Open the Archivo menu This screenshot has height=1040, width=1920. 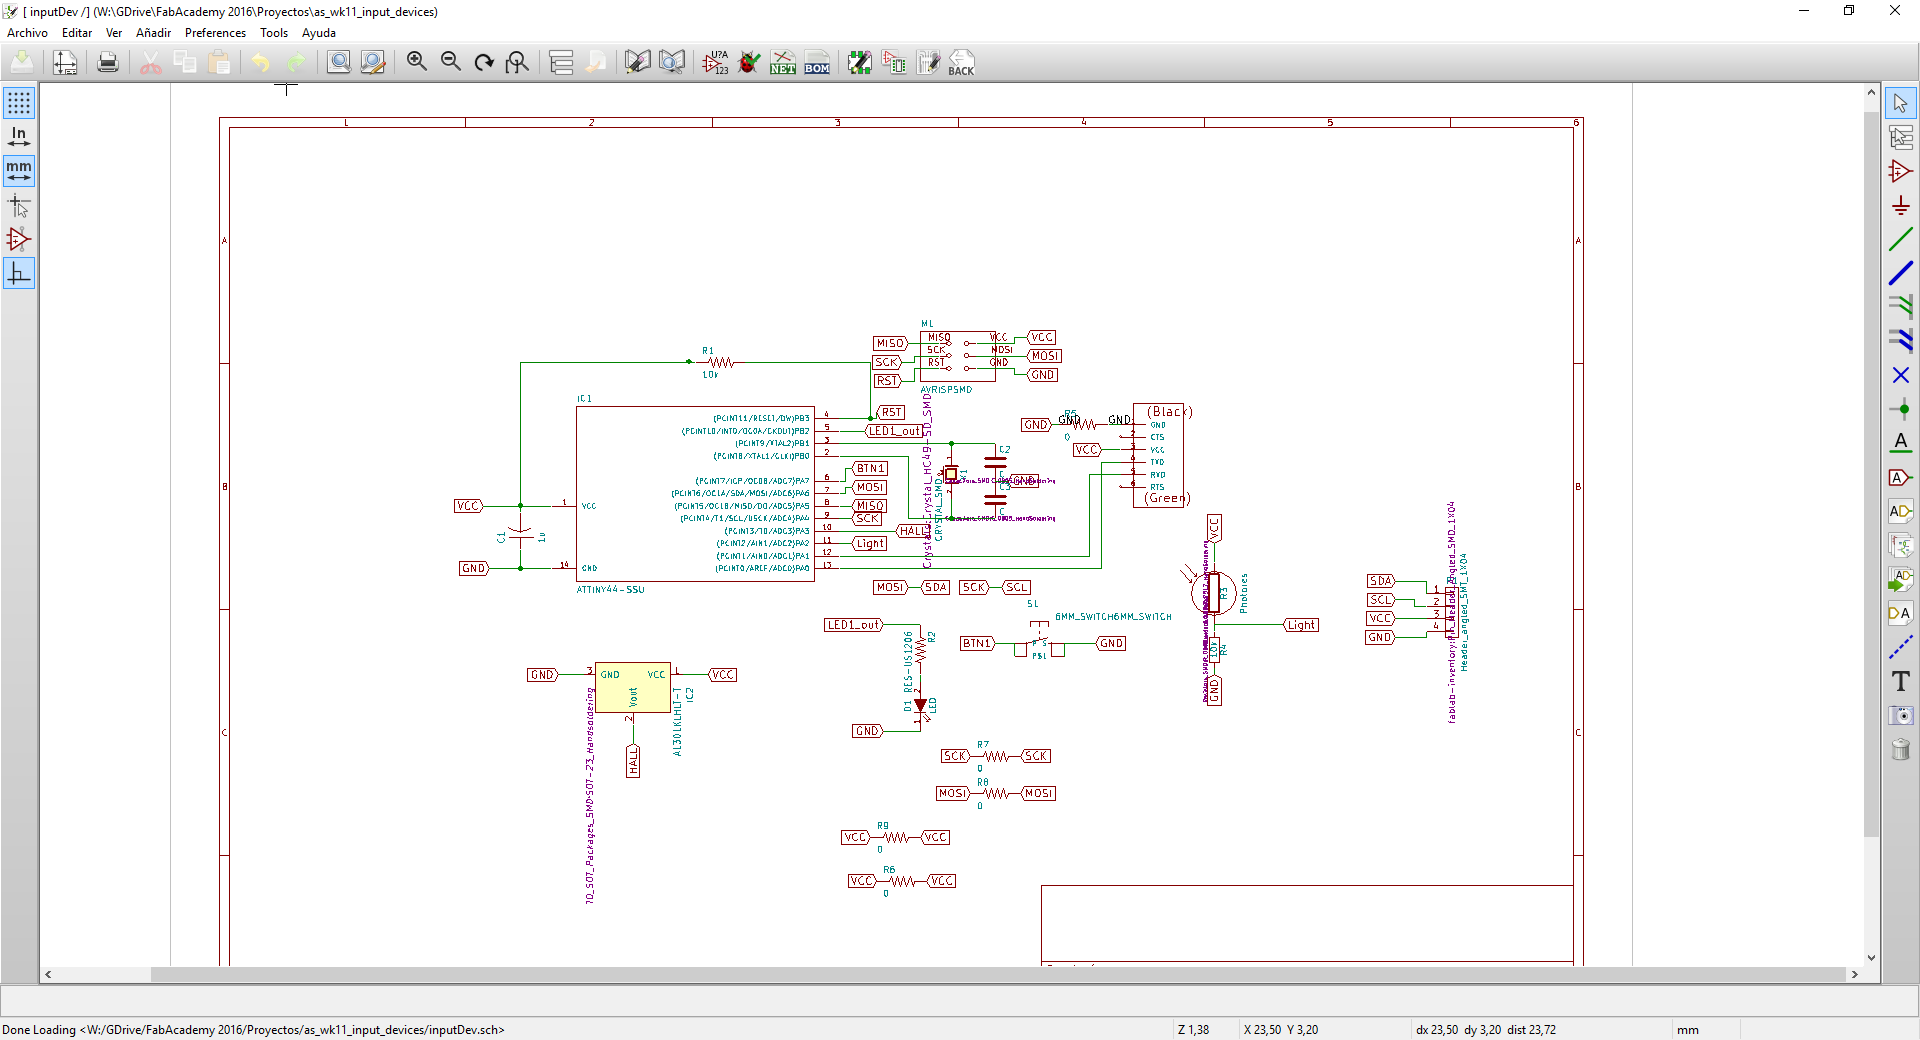[x=28, y=33]
